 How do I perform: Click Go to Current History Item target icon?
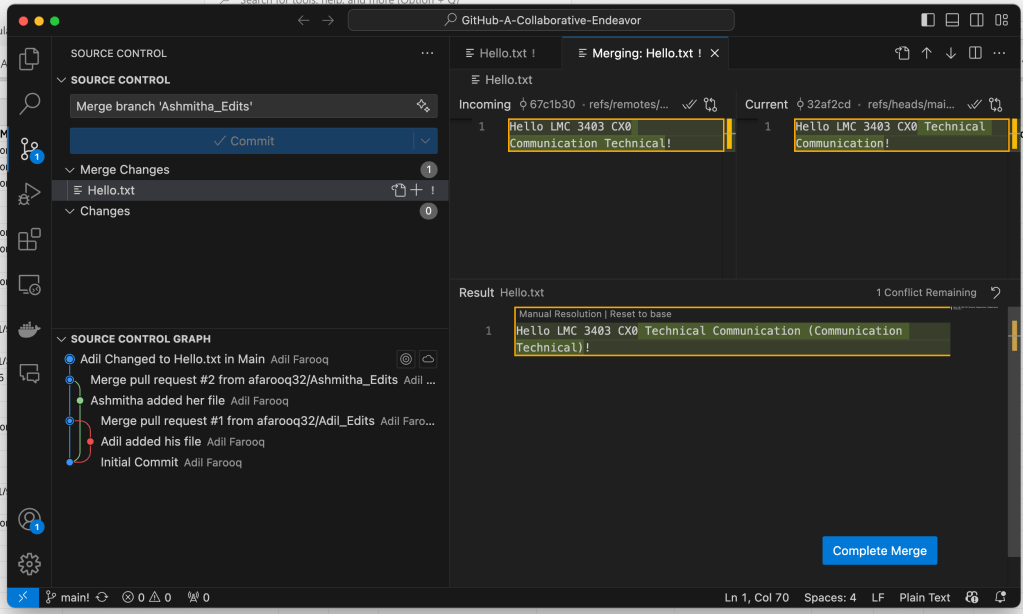coord(406,359)
